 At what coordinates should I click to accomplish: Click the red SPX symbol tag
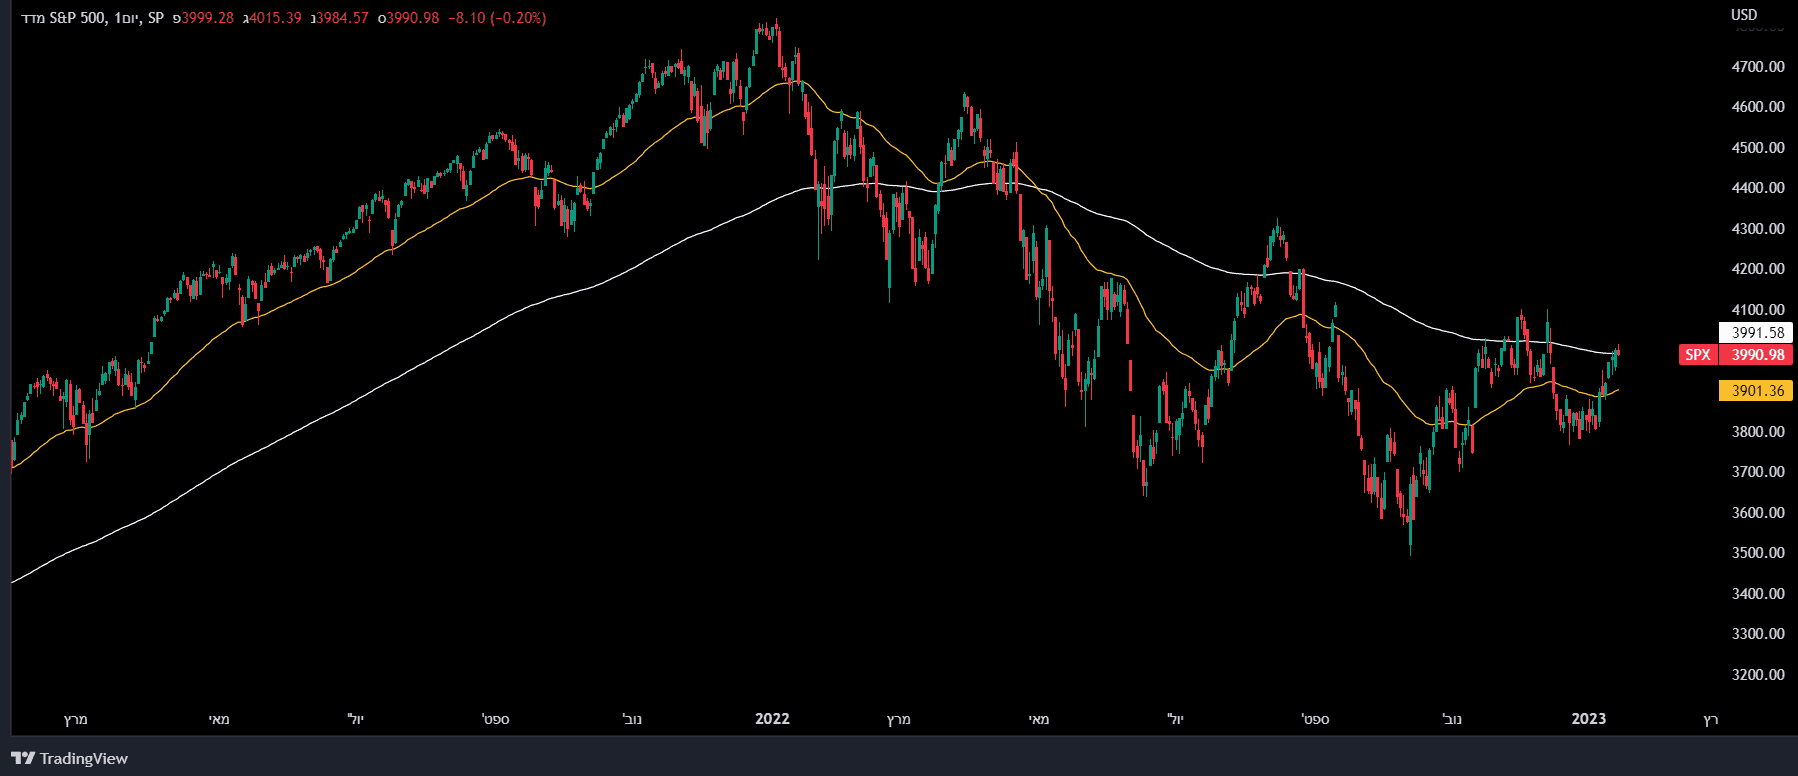pos(1697,355)
